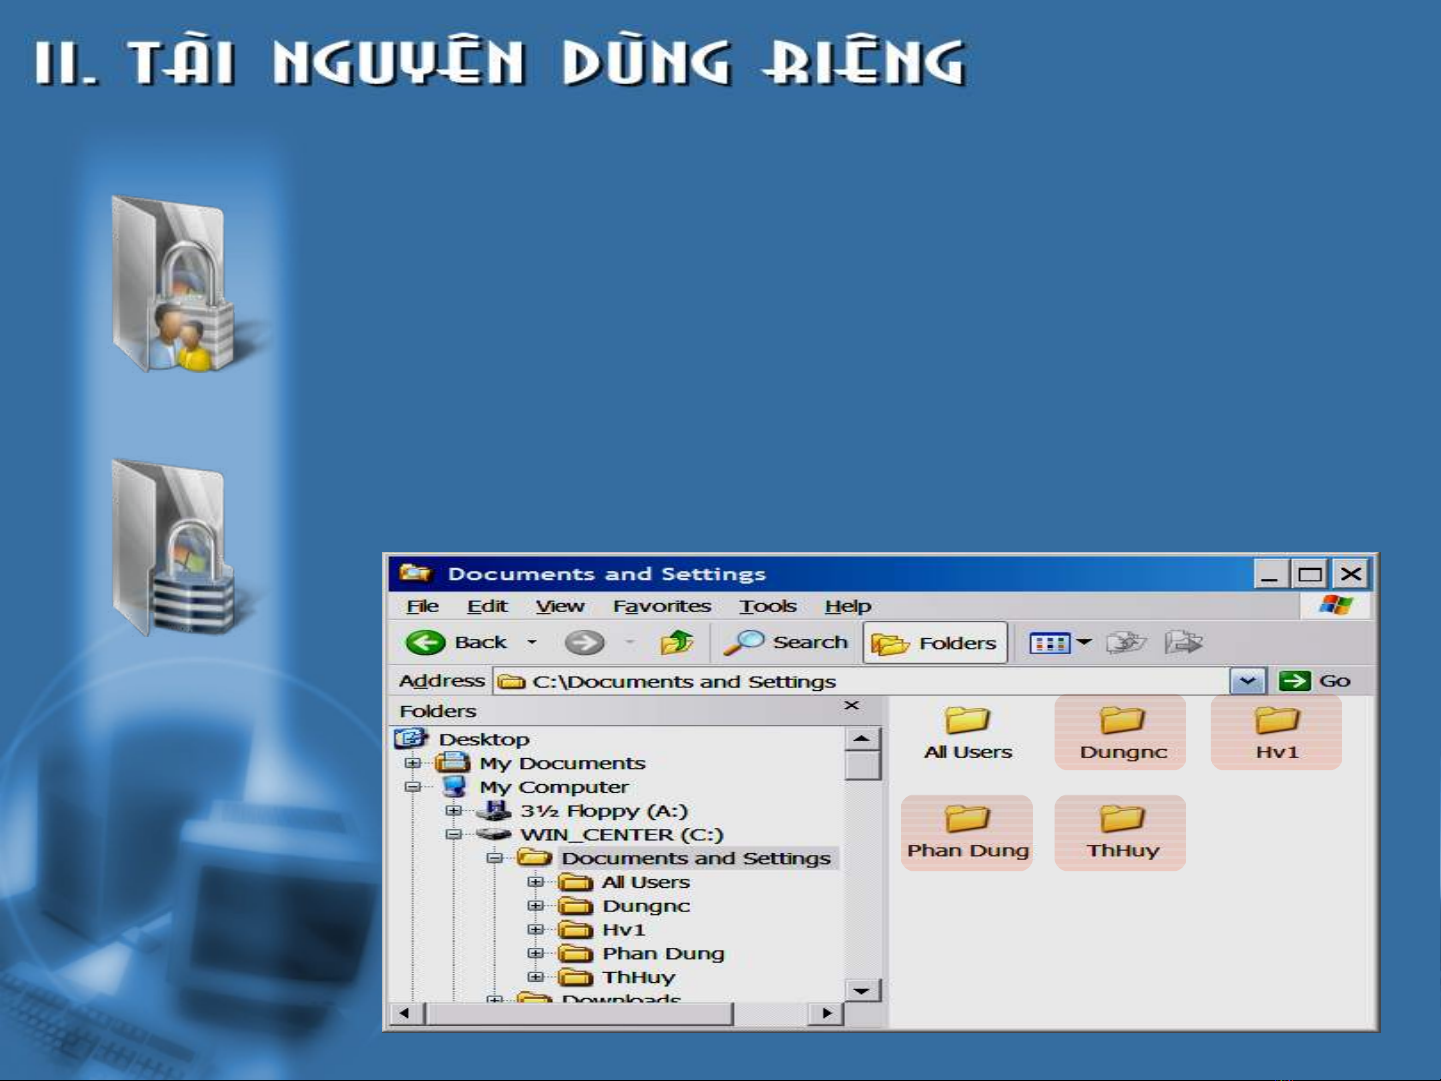Expand the My Documents tree node
The height and width of the screenshot is (1081, 1441).
click(412, 763)
